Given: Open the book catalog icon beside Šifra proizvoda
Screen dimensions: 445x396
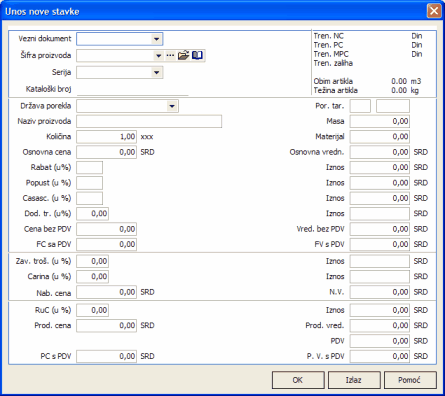Looking at the screenshot, I should pos(197,55).
